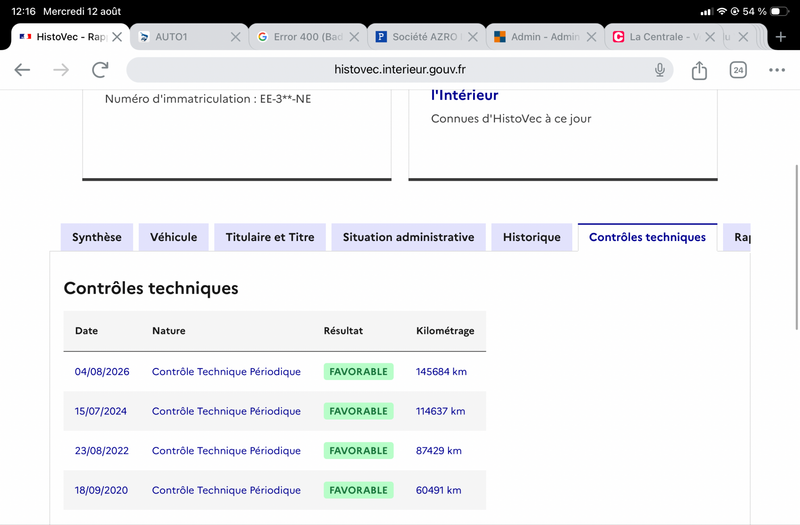Image resolution: width=800 pixels, height=525 pixels.
Task: Open the three-dot browser menu
Action: (x=777, y=70)
